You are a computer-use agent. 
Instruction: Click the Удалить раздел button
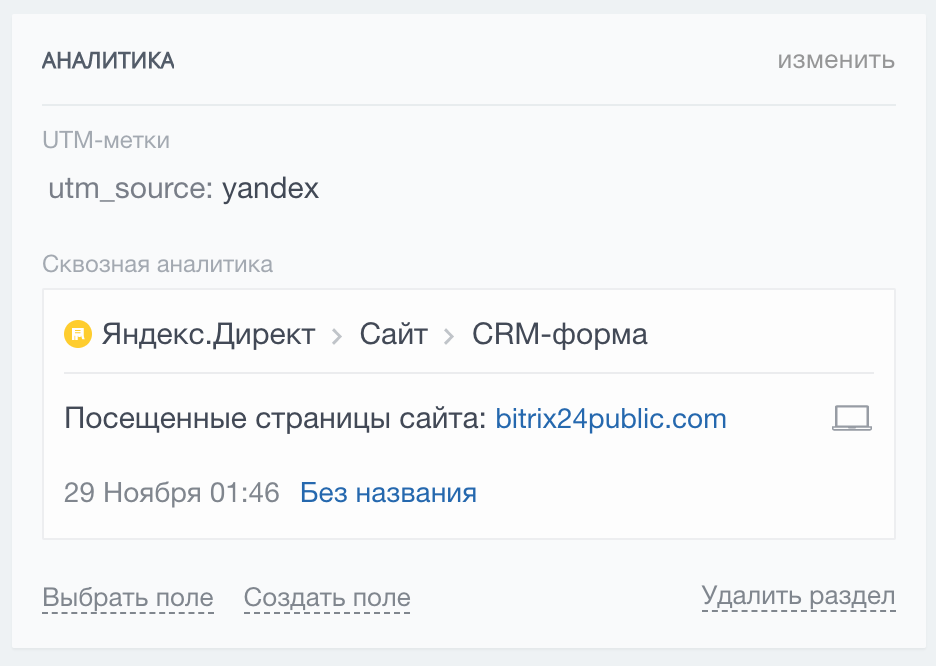click(799, 596)
